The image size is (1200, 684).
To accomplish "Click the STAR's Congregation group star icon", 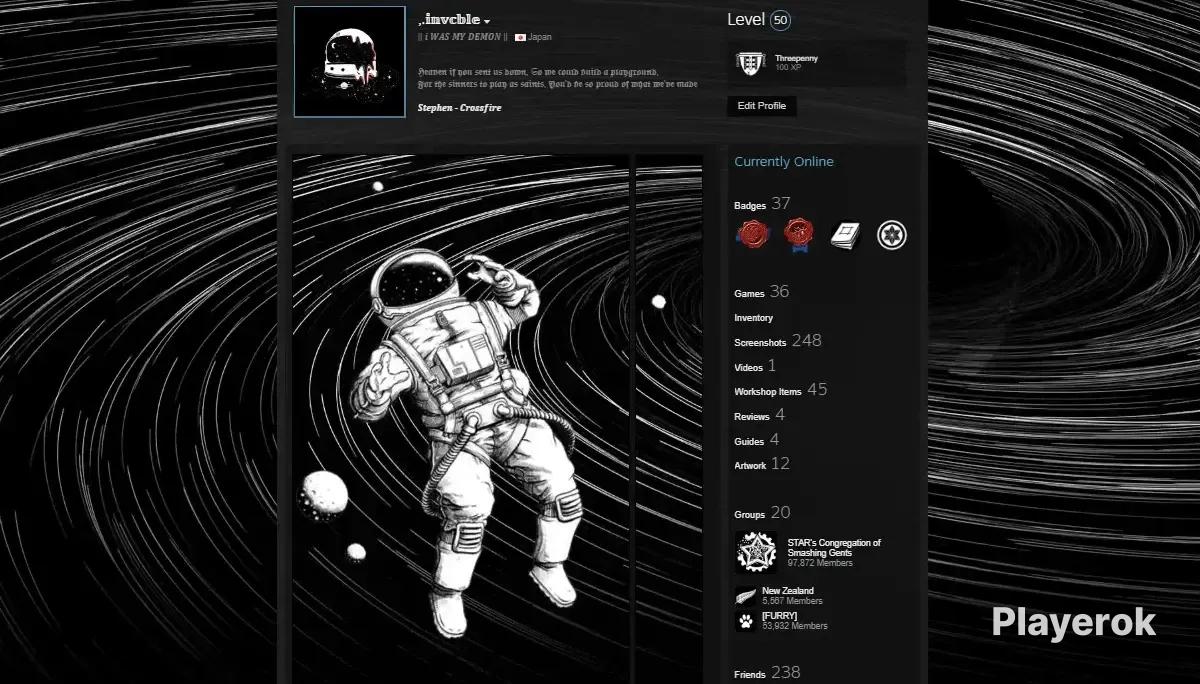I will coord(755,551).
